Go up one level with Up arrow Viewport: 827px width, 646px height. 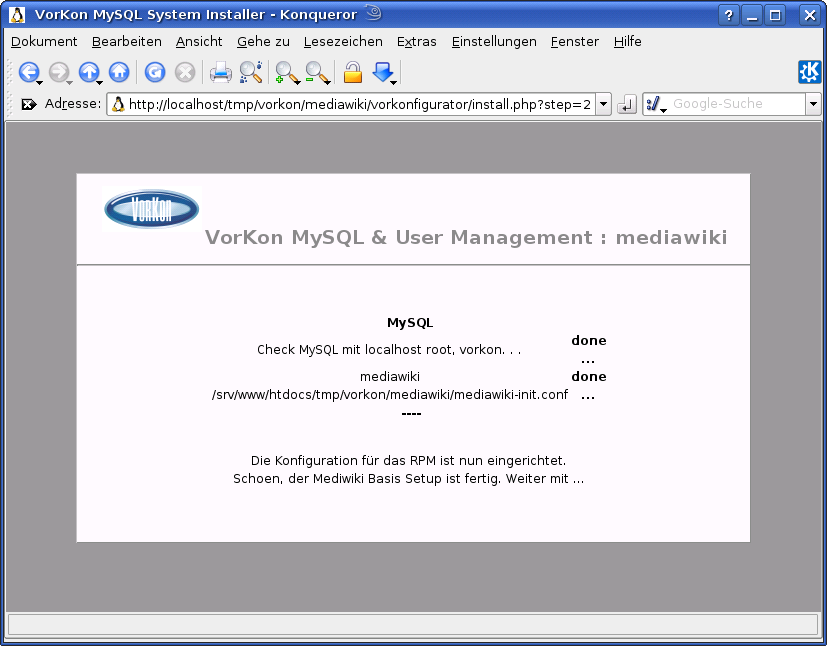point(89,72)
